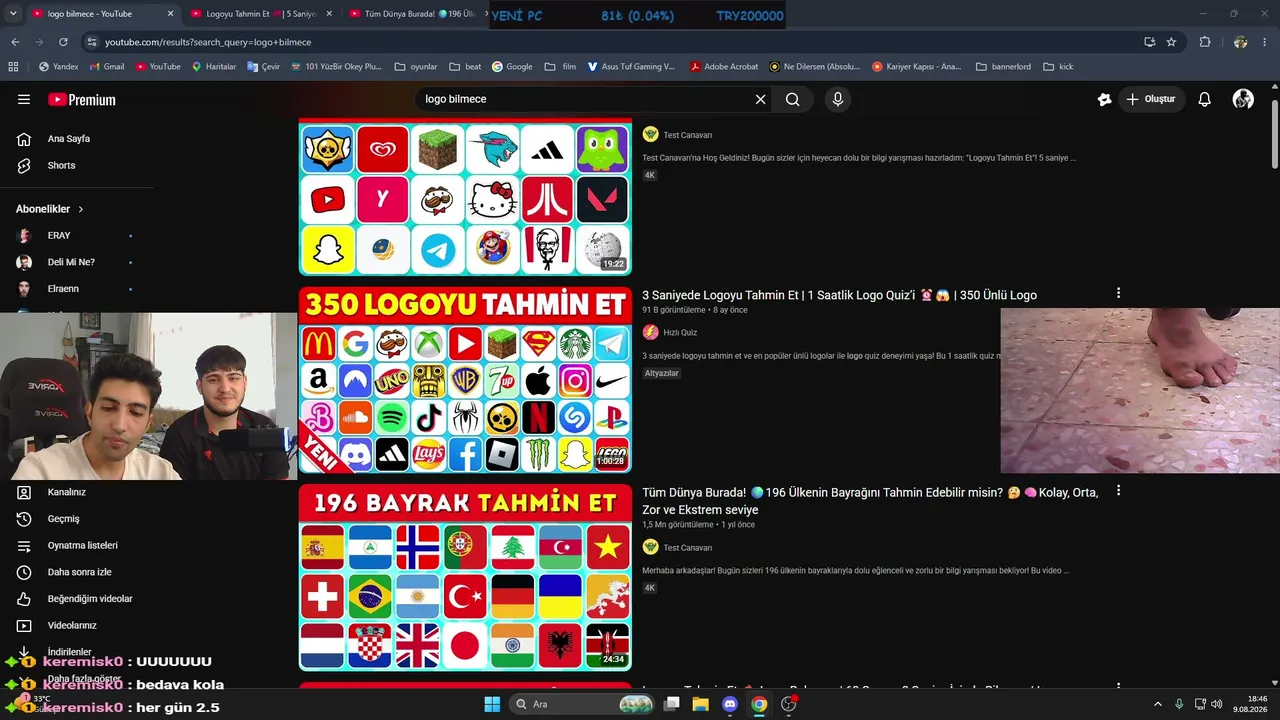Open the Windows Start menu
This screenshot has width=1280, height=720.
[x=492, y=704]
